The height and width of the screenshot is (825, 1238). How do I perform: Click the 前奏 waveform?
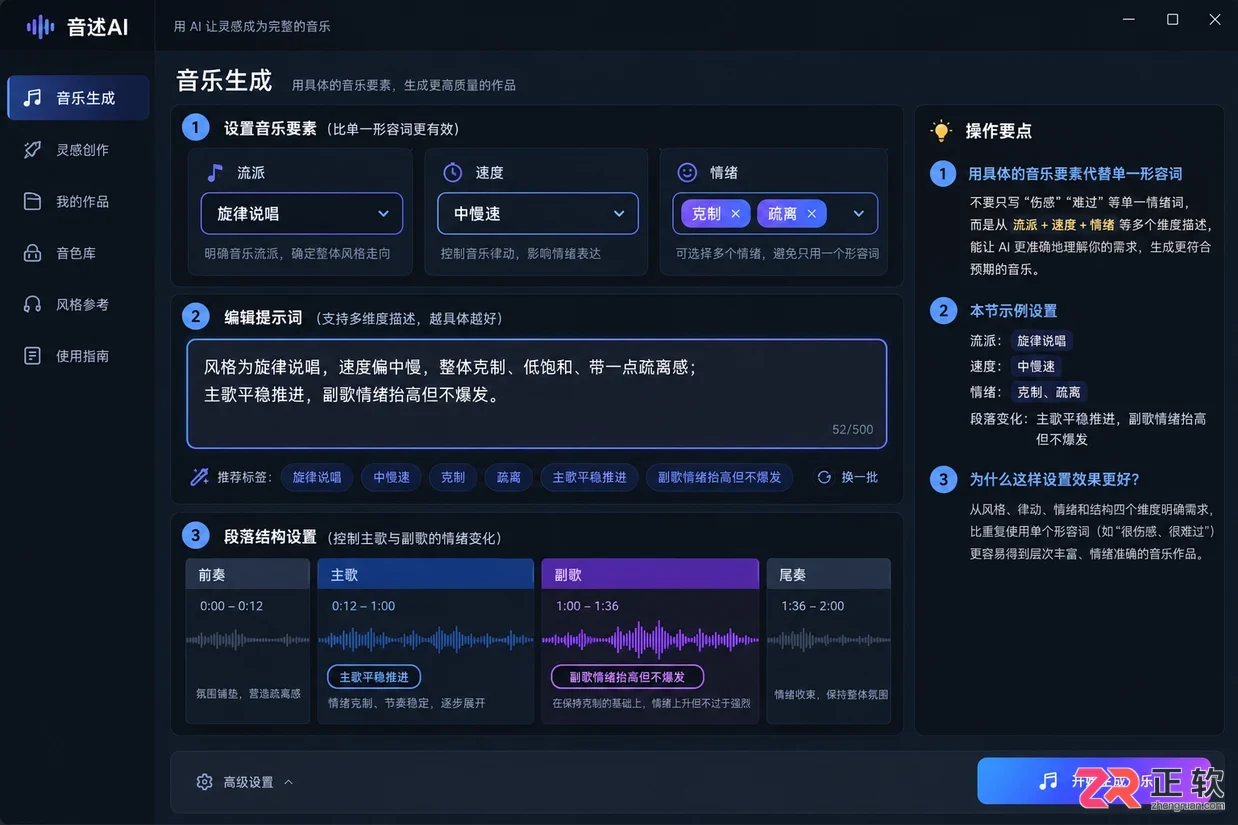coord(248,640)
